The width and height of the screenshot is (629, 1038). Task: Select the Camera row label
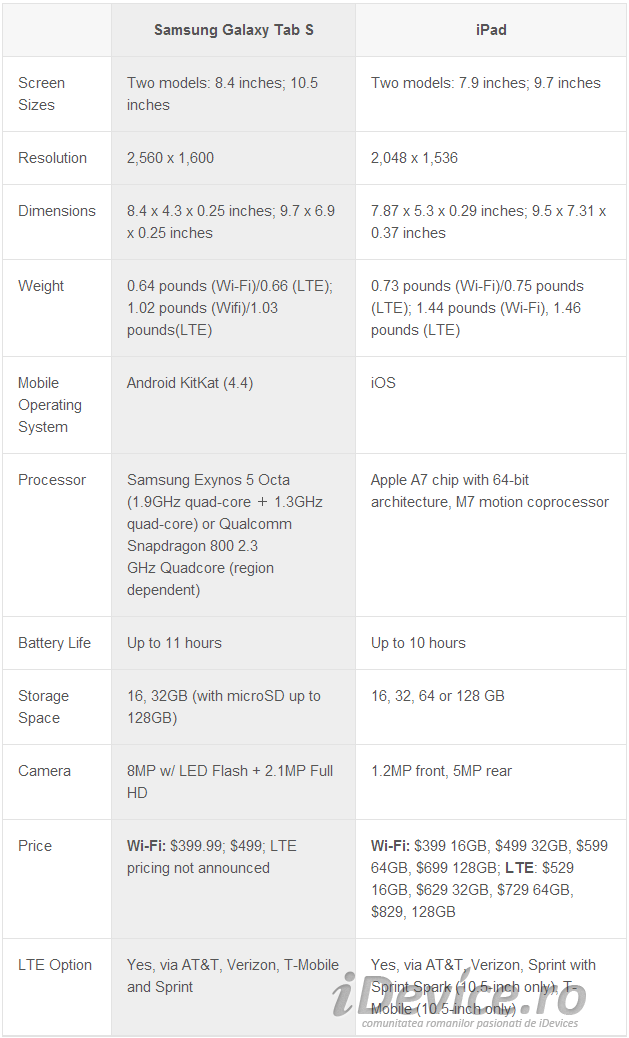[44, 771]
